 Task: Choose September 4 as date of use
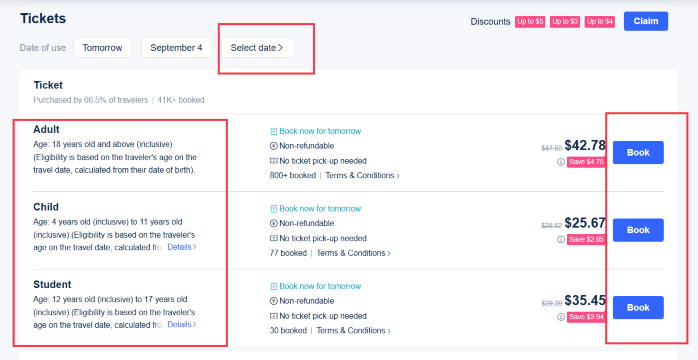click(x=176, y=48)
